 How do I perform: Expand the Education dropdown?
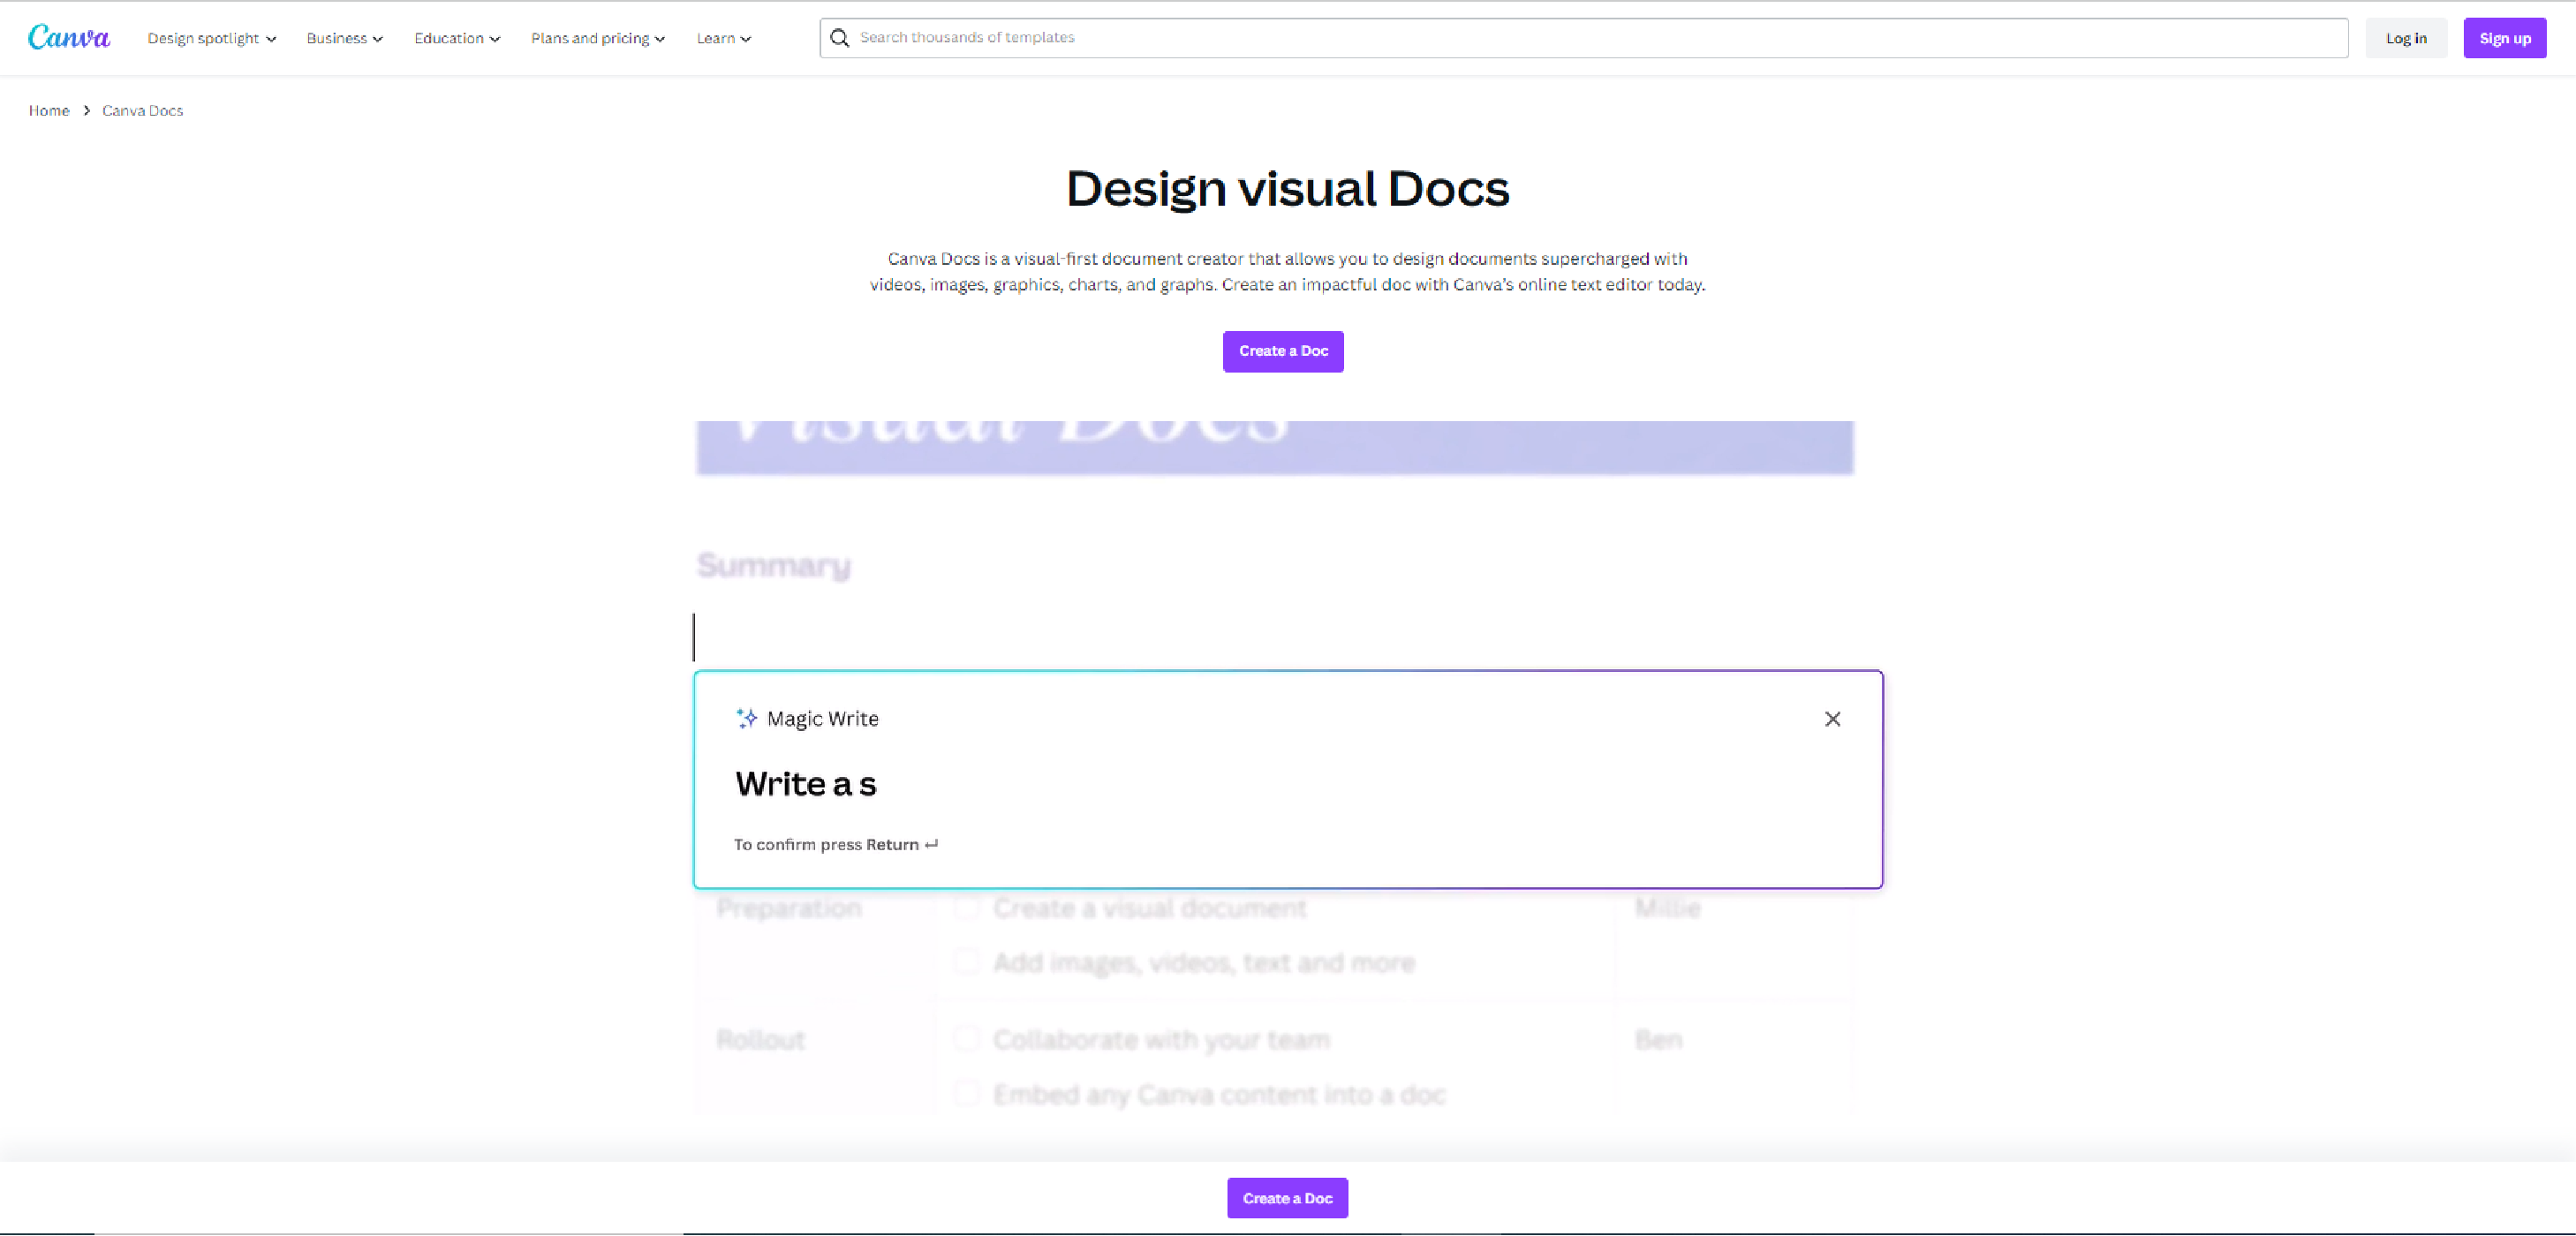coord(456,38)
